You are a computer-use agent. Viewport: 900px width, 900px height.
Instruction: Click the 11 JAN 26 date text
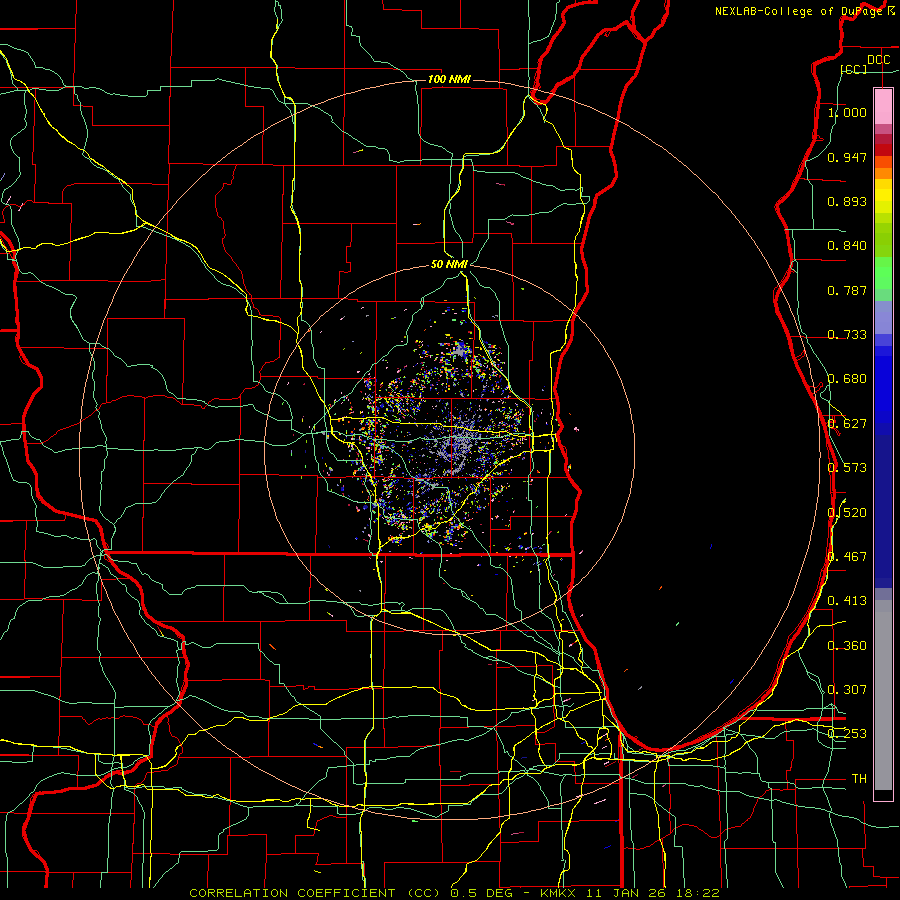[x=626, y=893]
